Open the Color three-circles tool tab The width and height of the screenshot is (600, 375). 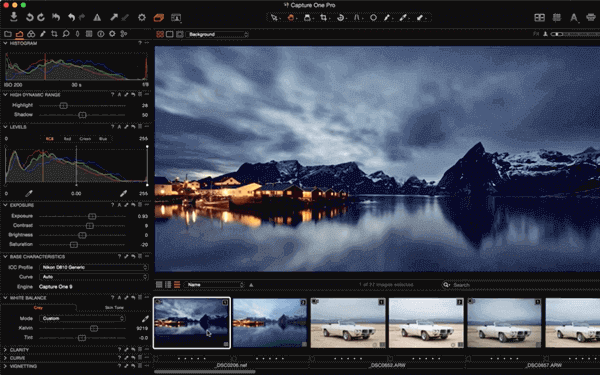(x=31, y=34)
